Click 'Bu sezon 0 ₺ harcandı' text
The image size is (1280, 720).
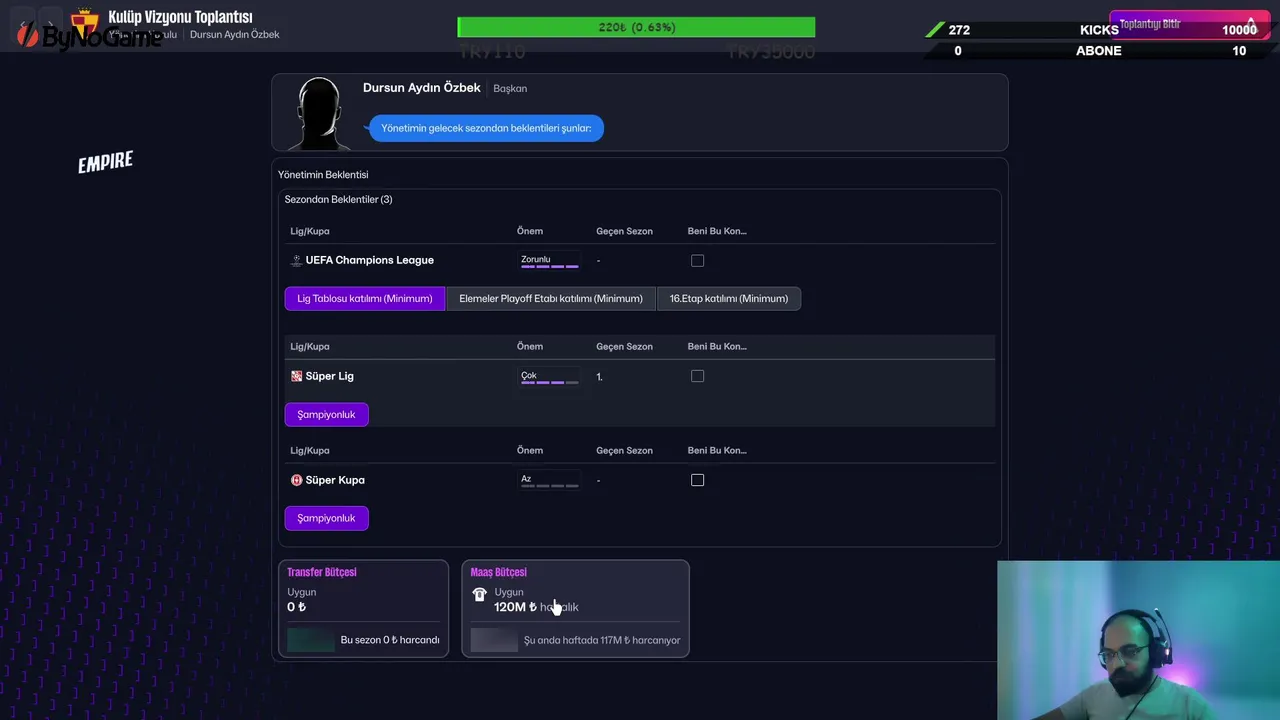[x=390, y=640]
